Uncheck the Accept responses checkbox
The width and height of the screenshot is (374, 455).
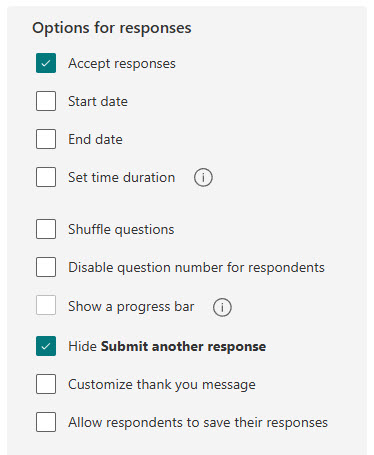46,63
